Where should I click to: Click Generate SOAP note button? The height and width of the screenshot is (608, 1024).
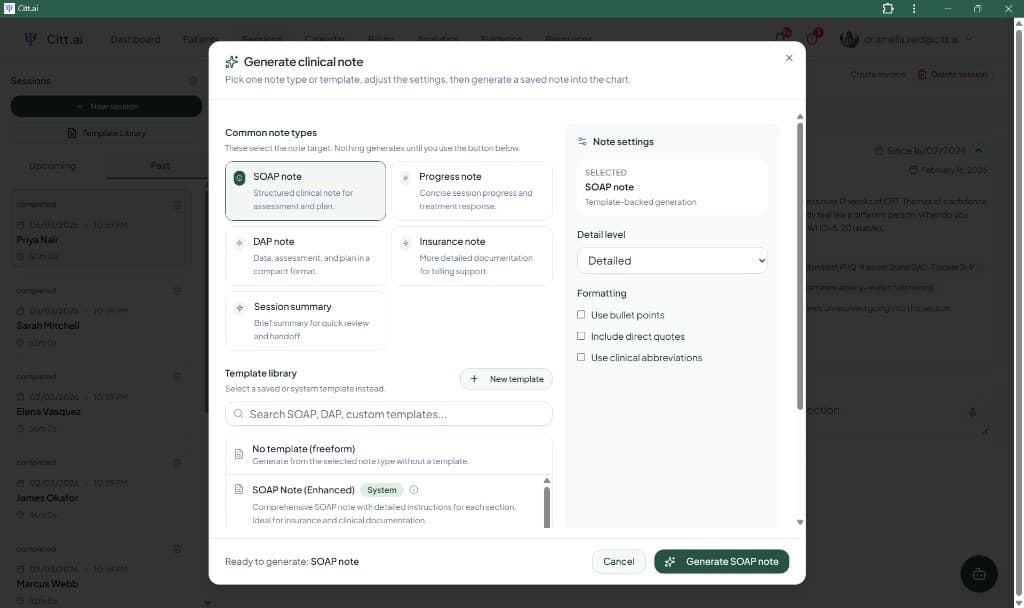[721, 562]
